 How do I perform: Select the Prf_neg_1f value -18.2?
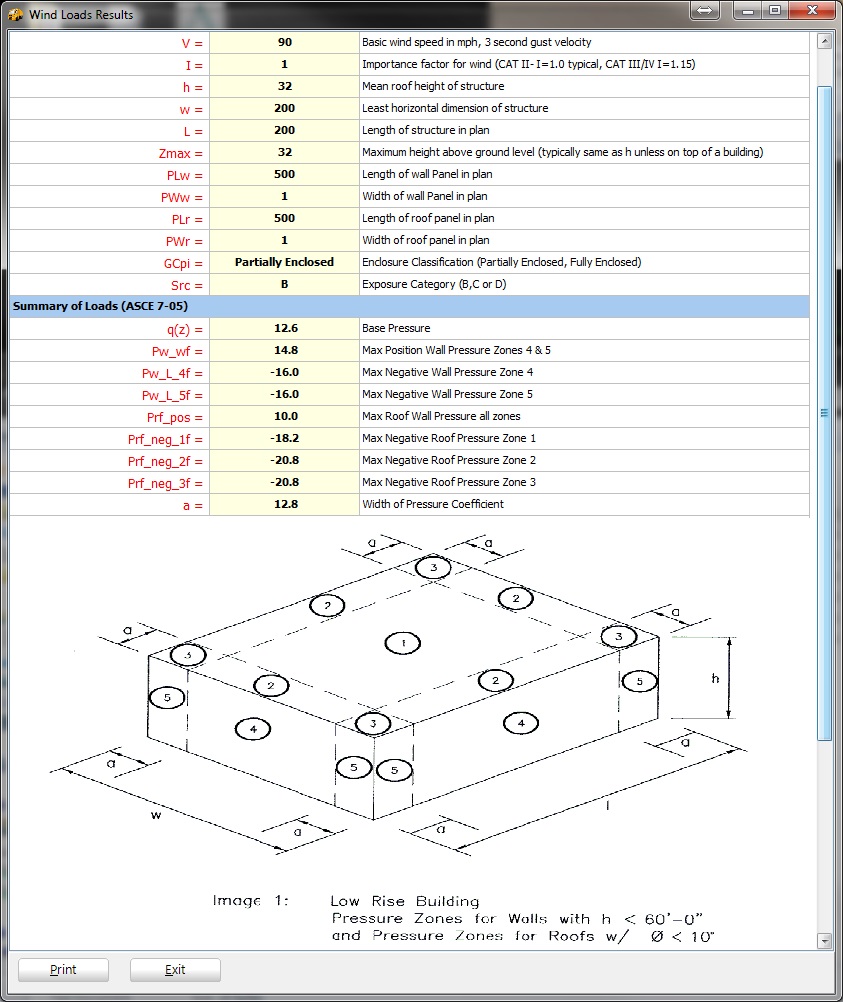[x=284, y=438]
